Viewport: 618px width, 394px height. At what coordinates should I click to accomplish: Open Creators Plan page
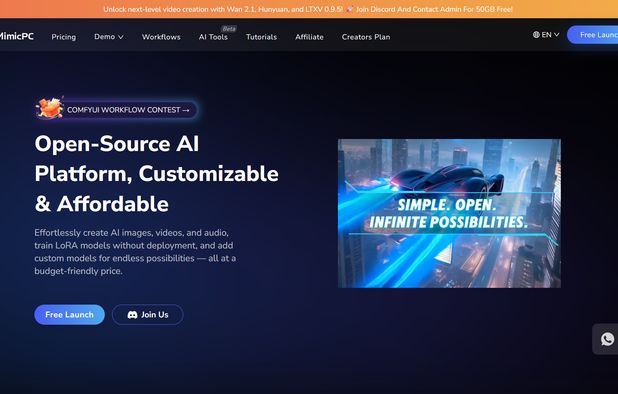tap(366, 37)
